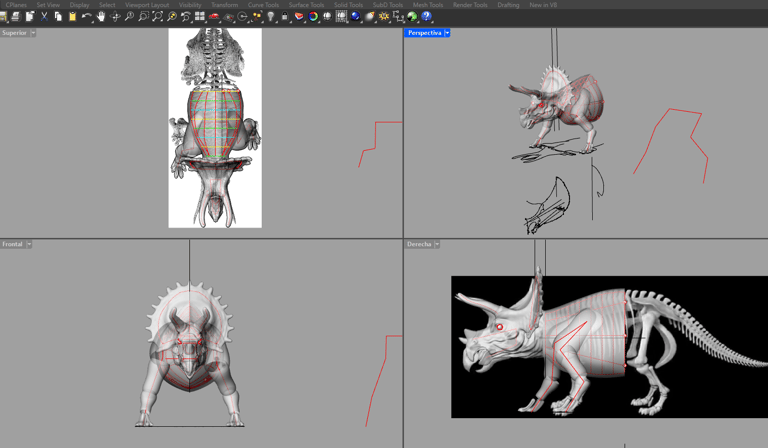
Task: Select the Pan hand tool
Action: [101, 17]
